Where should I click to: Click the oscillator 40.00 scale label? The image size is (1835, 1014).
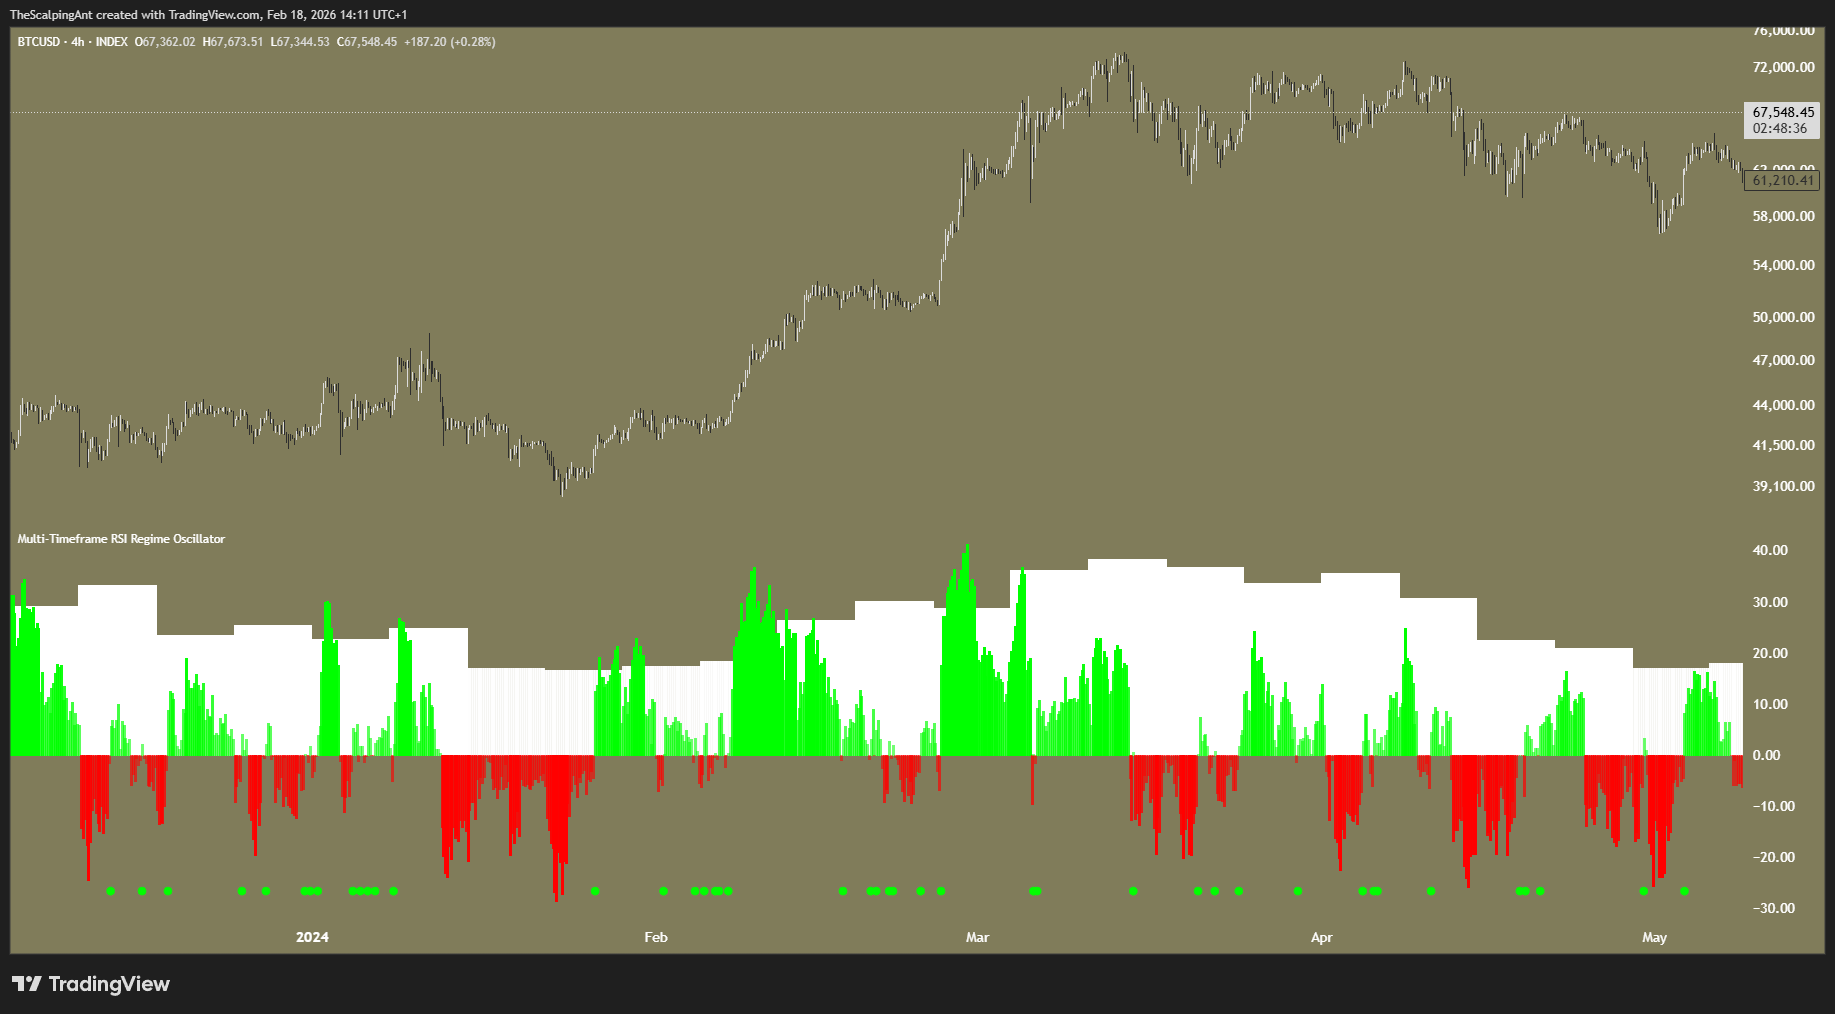(x=1770, y=551)
